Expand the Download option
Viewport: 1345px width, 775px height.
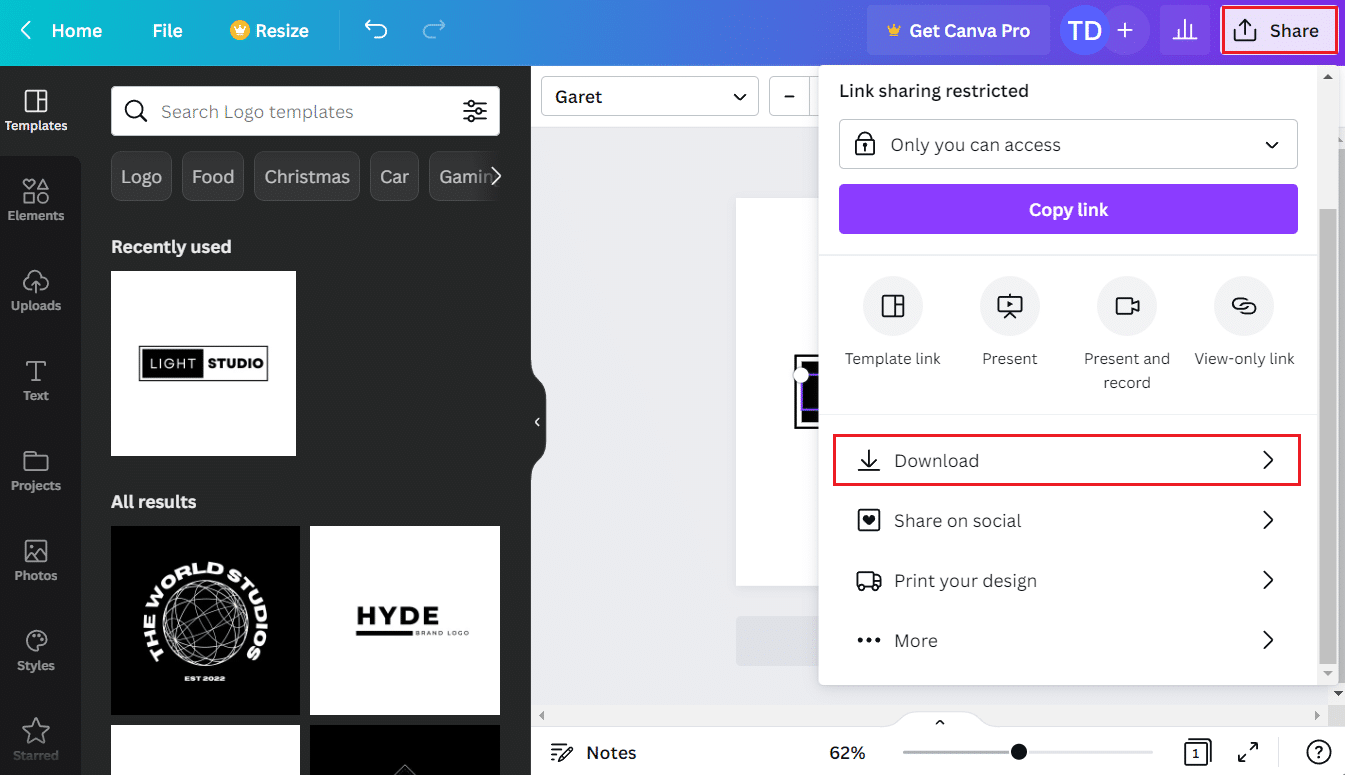coord(1067,460)
